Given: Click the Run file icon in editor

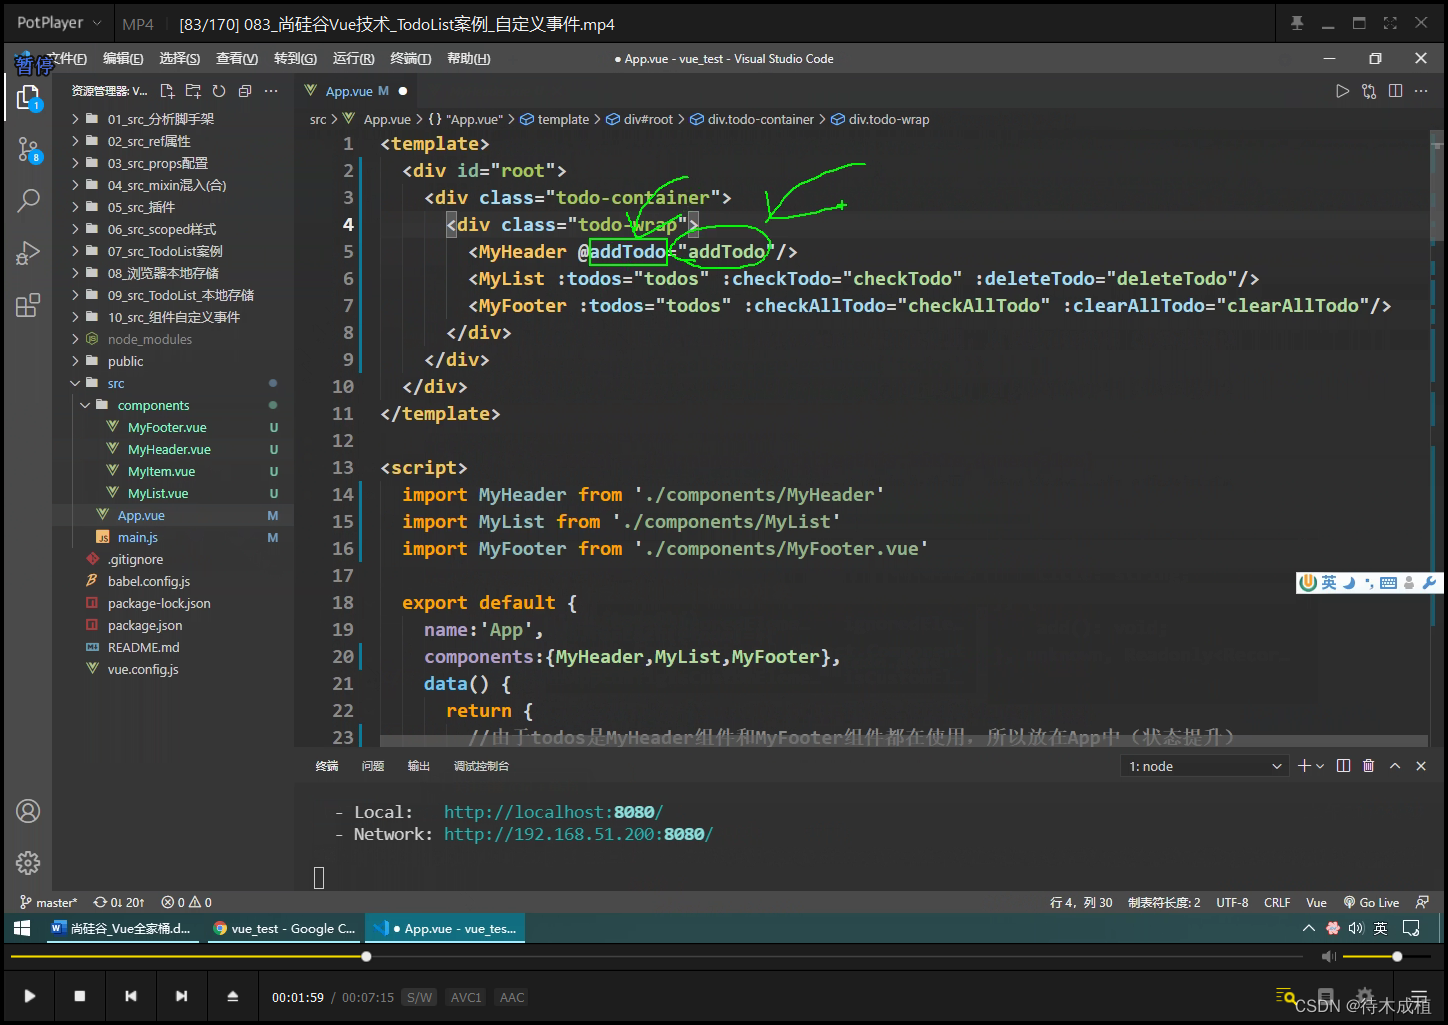Looking at the screenshot, I should 1342,91.
